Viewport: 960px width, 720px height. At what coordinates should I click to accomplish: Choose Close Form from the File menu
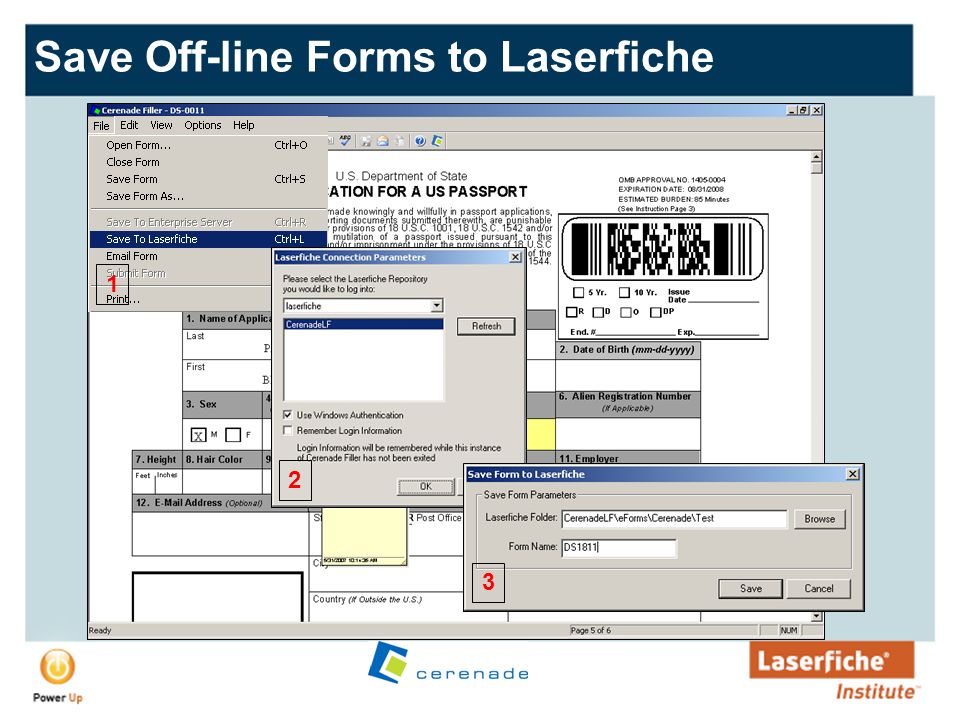pyautogui.click(x=208, y=162)
